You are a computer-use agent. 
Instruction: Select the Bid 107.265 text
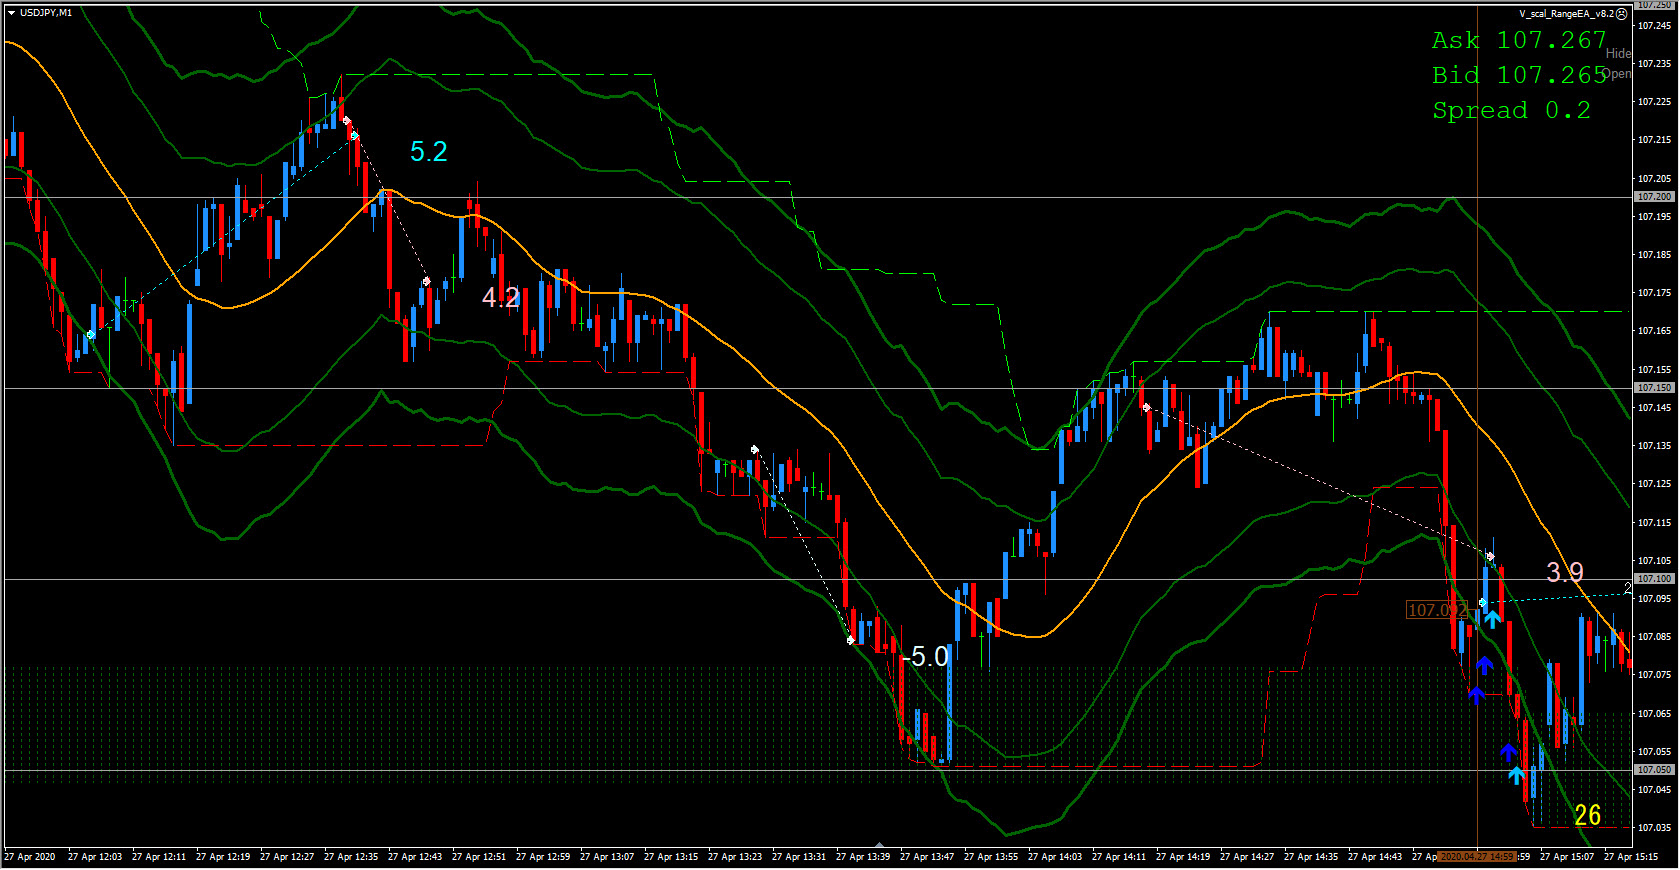1518,75
